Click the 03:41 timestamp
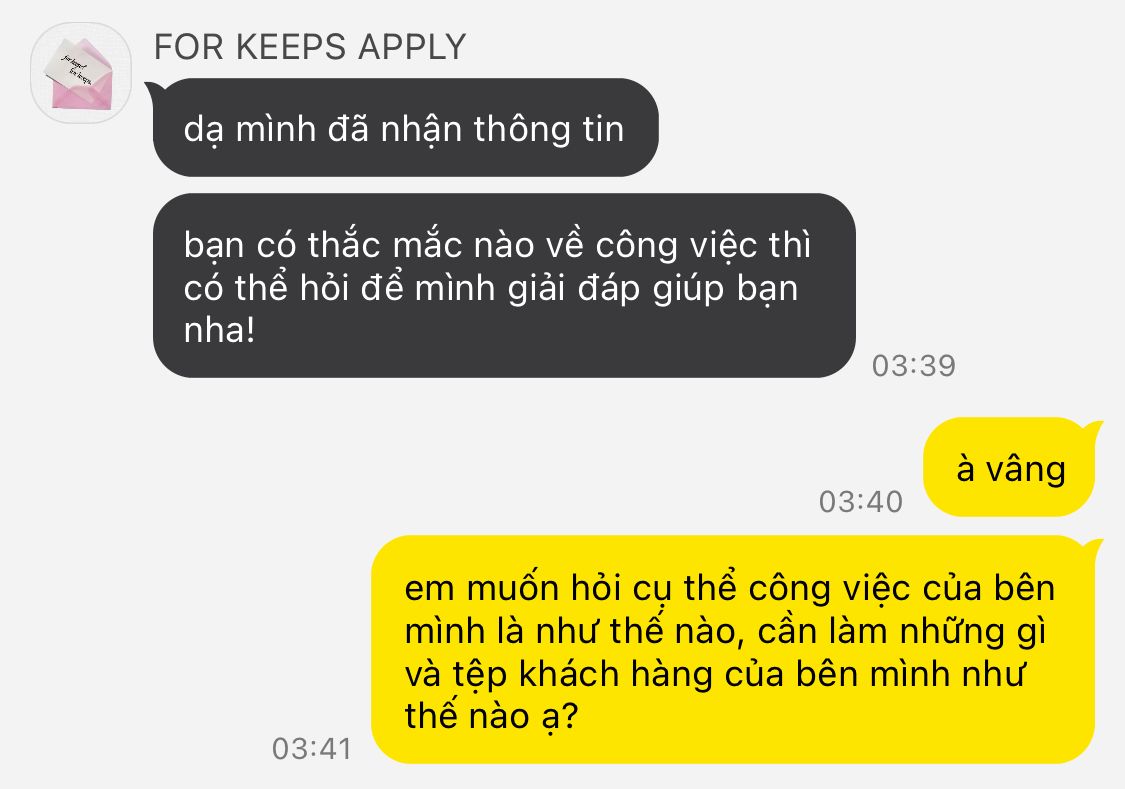Screen dimensions: 1125x789 312,749
